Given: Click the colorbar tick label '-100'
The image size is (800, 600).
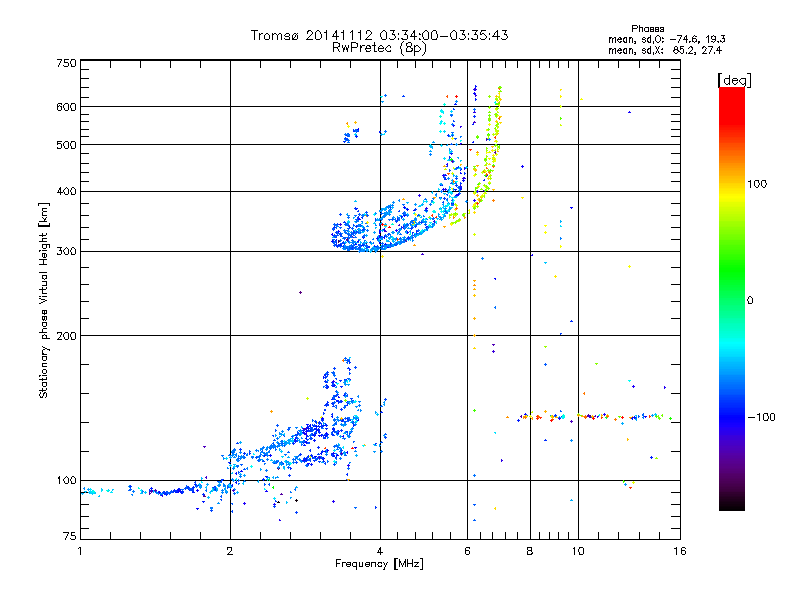Looking at the screenshot, I should point(761,417).
